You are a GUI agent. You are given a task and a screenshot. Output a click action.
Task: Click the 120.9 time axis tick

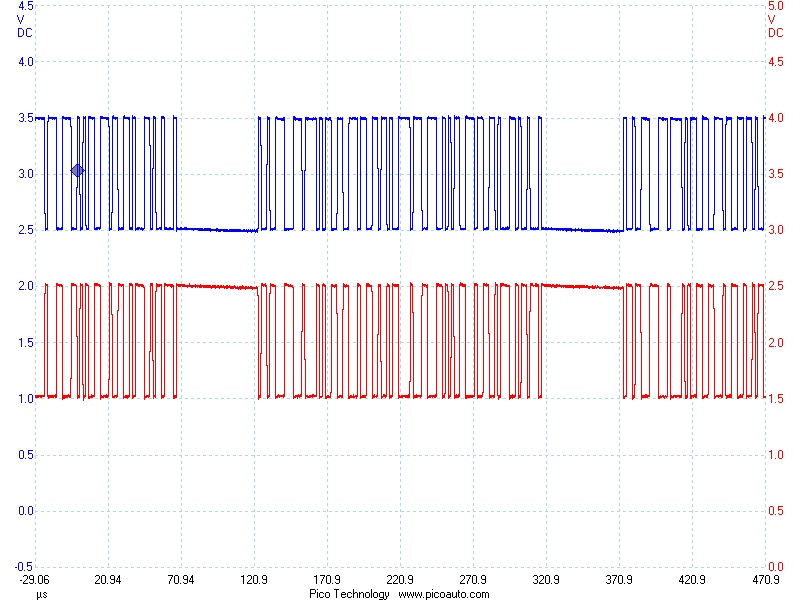pyautogui.click(x=254, y=580)
